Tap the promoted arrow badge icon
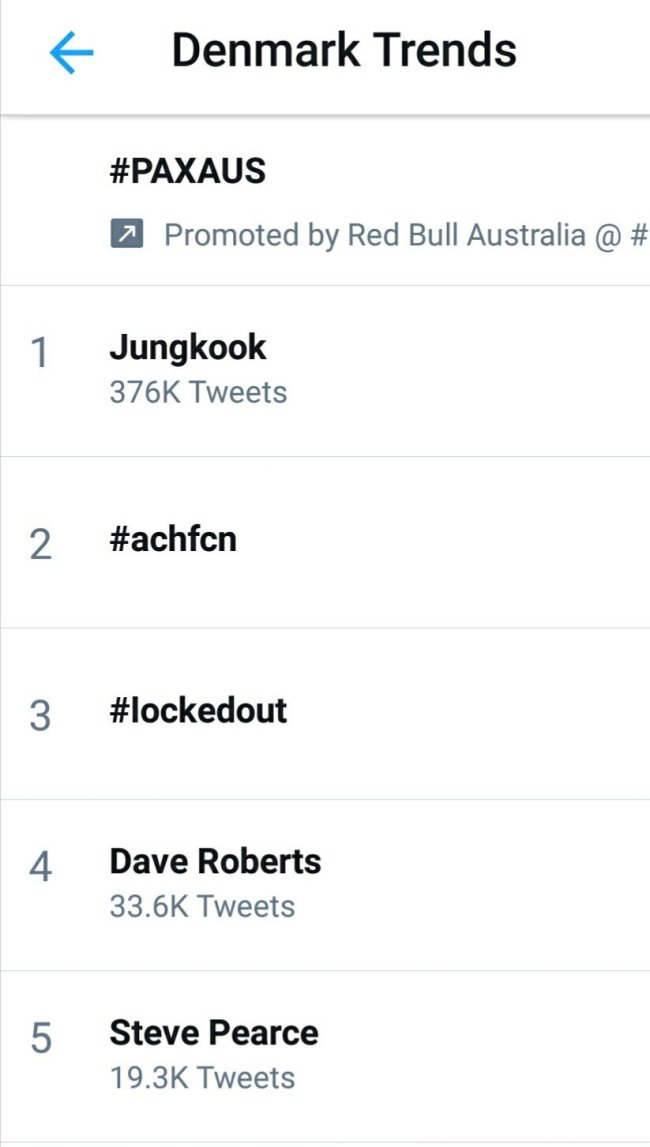 pos(126,236)
